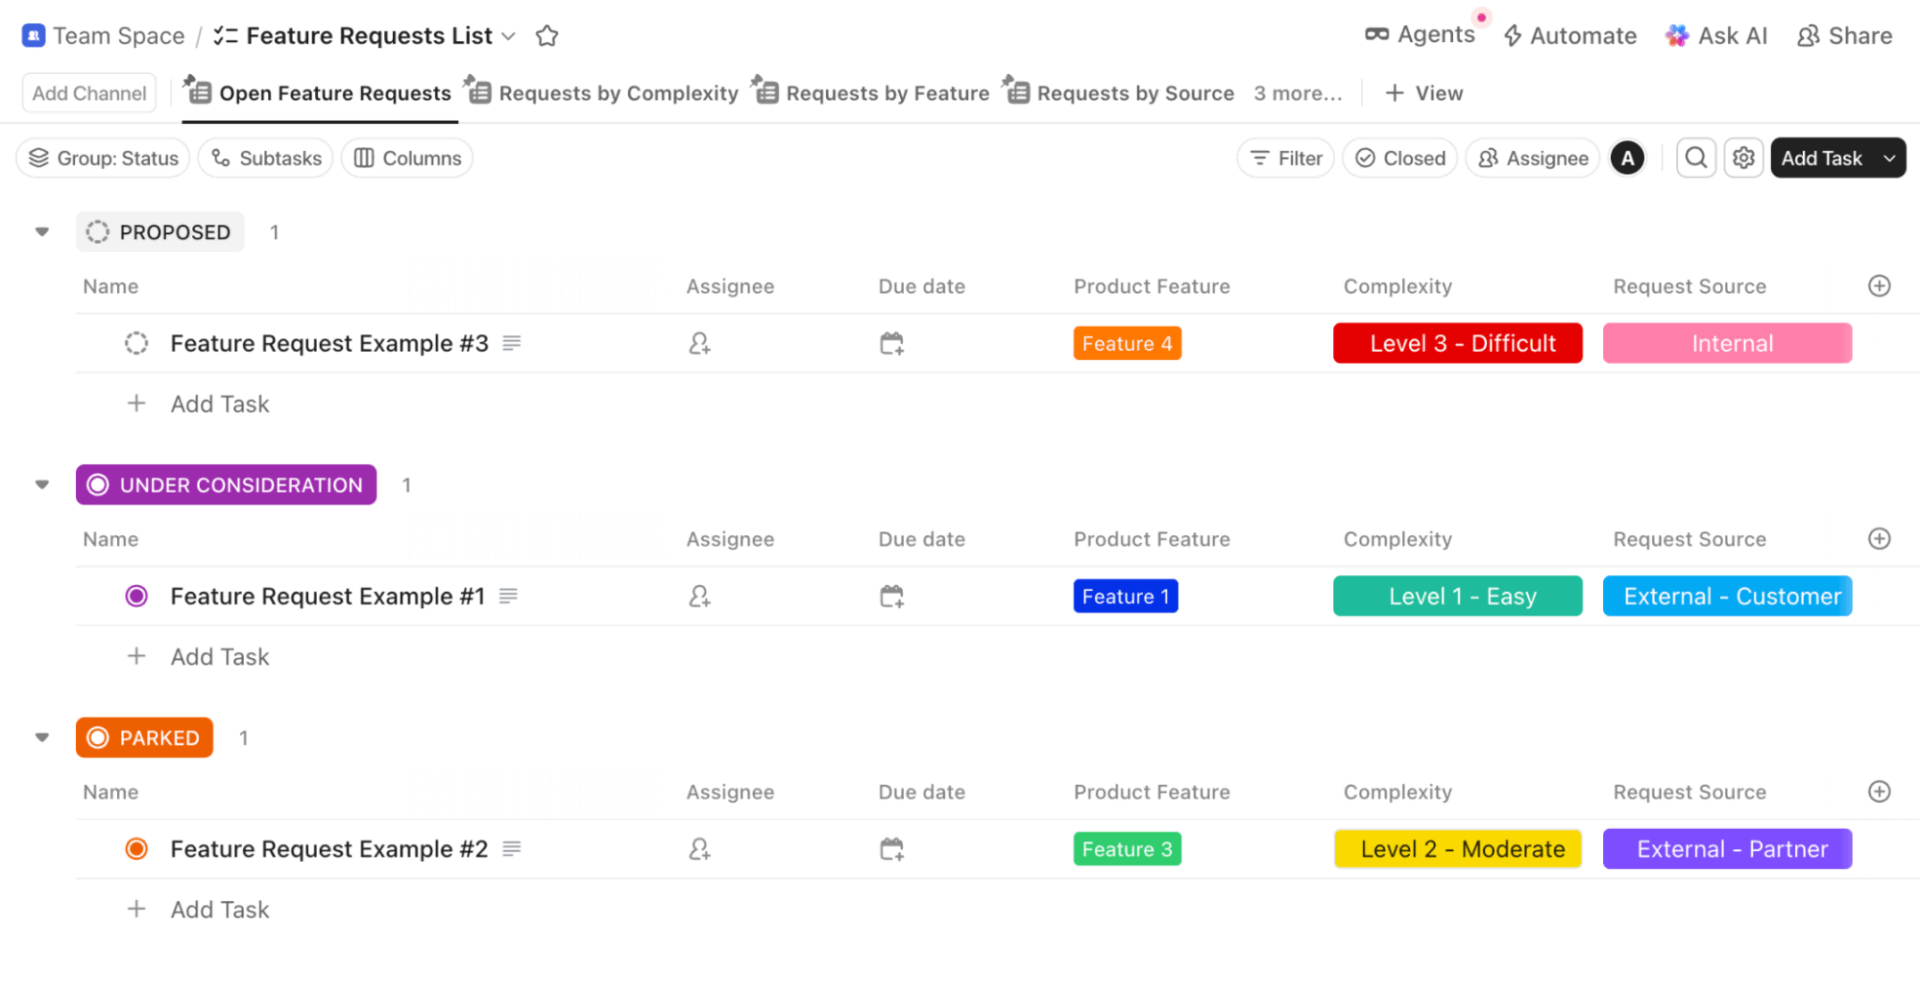Open search with the magnifier icon
The width and height of the screenshot is (1920, 997).
[x=1696, y=157]
